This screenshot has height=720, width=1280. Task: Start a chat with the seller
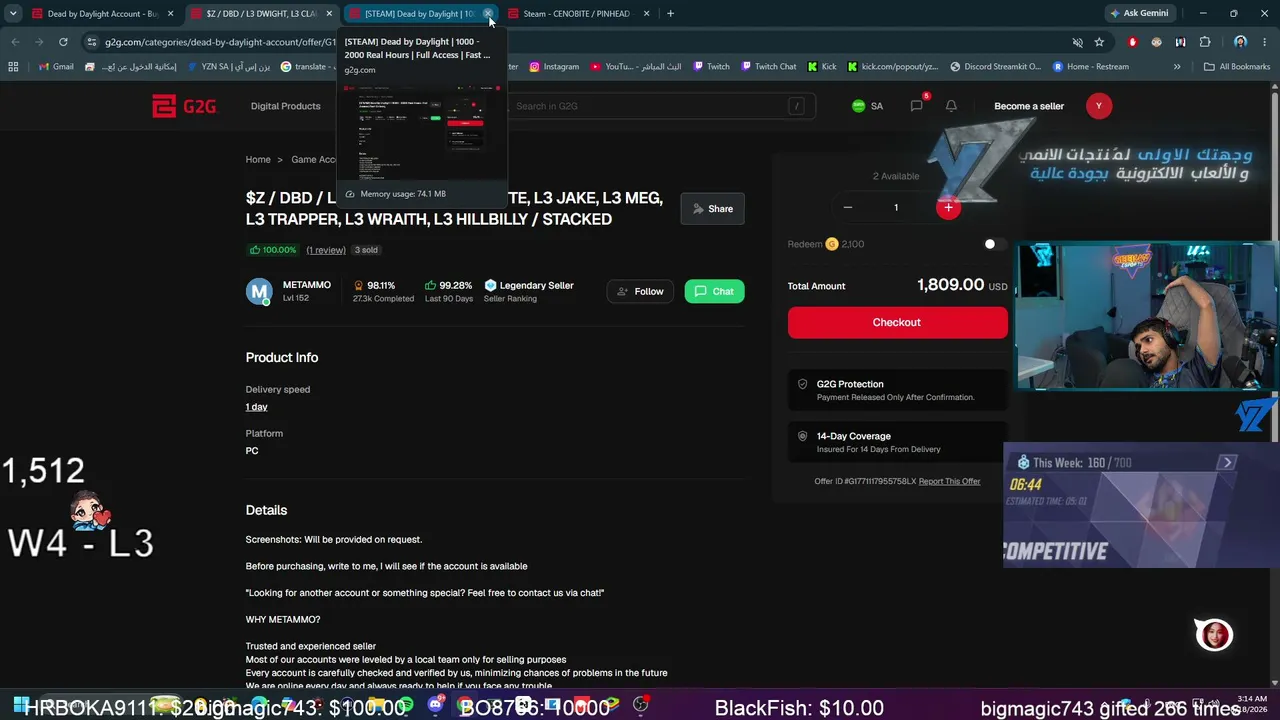pos(714,291)
